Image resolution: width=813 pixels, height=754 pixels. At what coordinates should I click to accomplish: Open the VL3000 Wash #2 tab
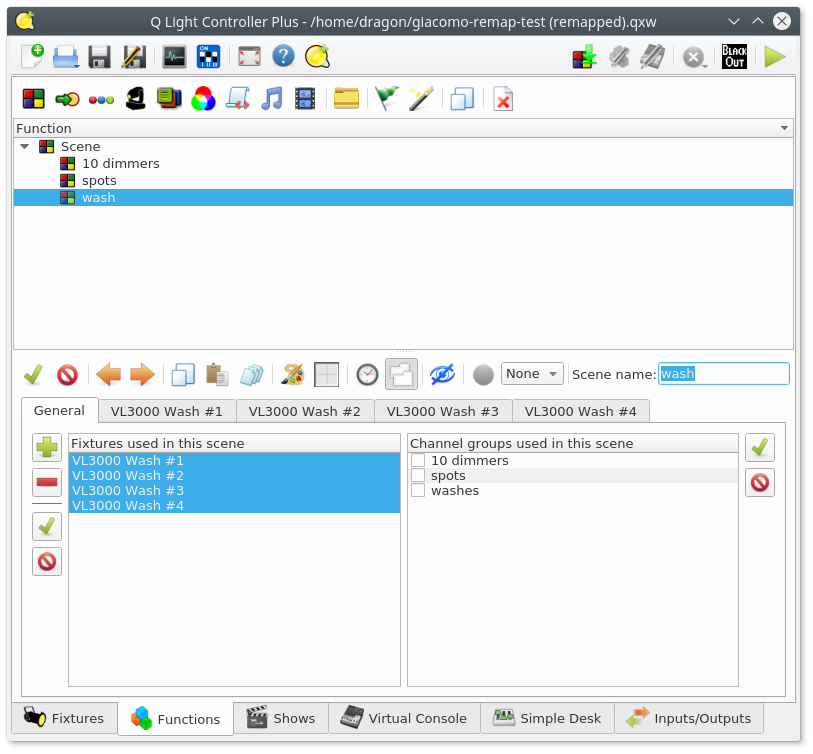pos(304,412)
